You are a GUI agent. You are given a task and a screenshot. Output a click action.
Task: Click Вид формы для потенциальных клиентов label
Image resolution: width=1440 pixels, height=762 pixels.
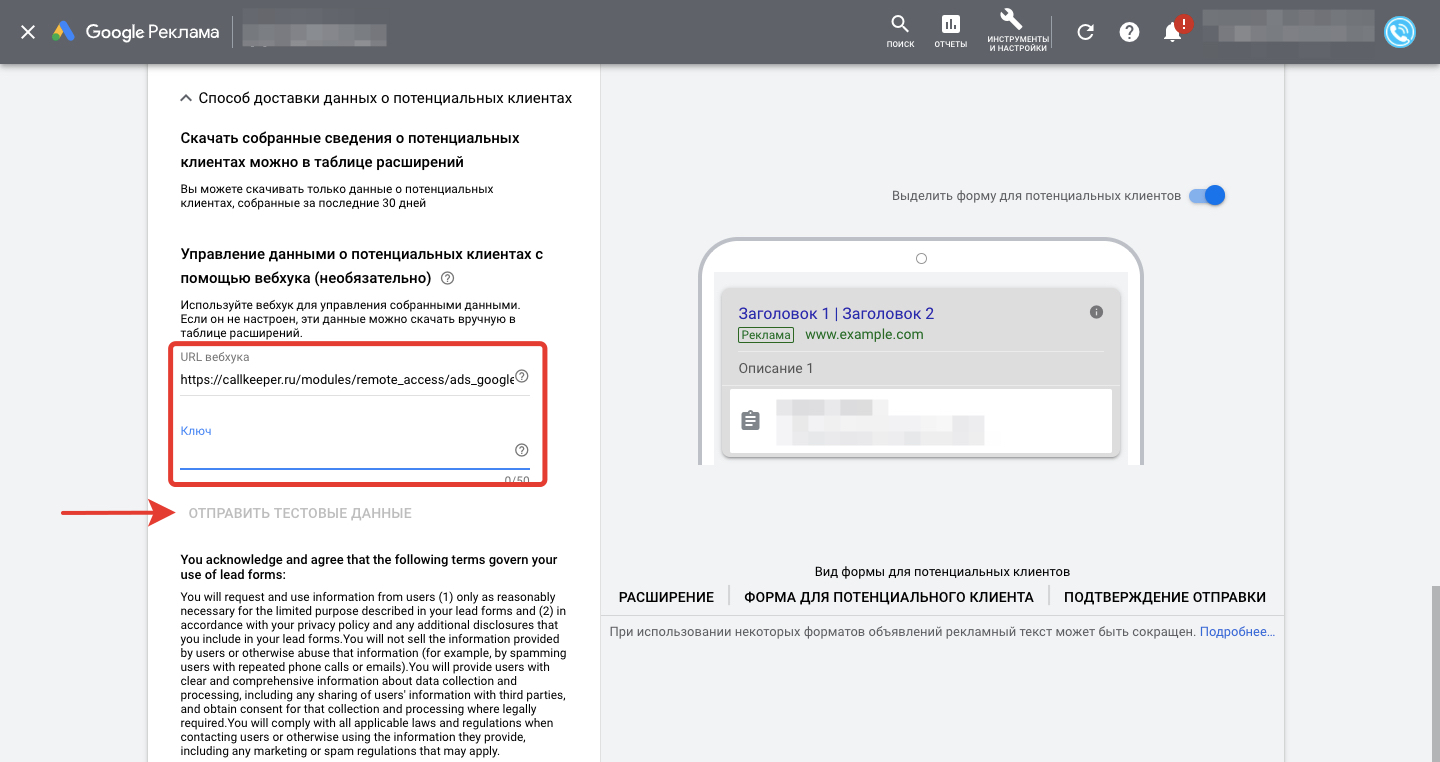click(942, 572)
